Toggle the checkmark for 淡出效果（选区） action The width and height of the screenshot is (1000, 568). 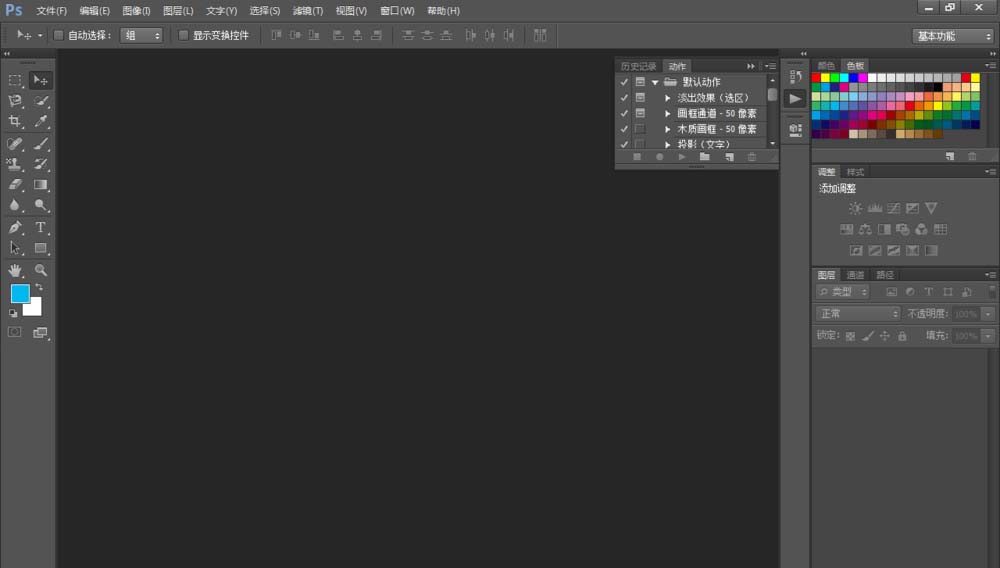(x=624, y=98)
